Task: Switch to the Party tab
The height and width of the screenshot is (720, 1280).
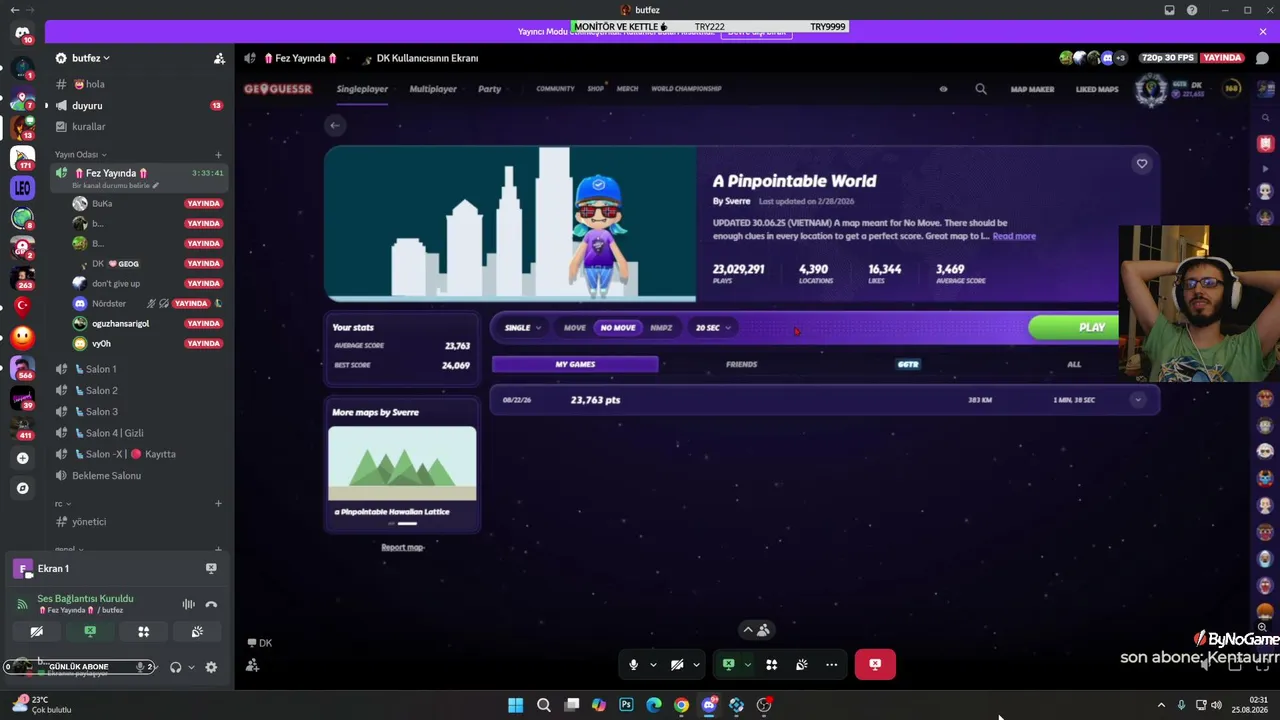Action: pos(489,89)
